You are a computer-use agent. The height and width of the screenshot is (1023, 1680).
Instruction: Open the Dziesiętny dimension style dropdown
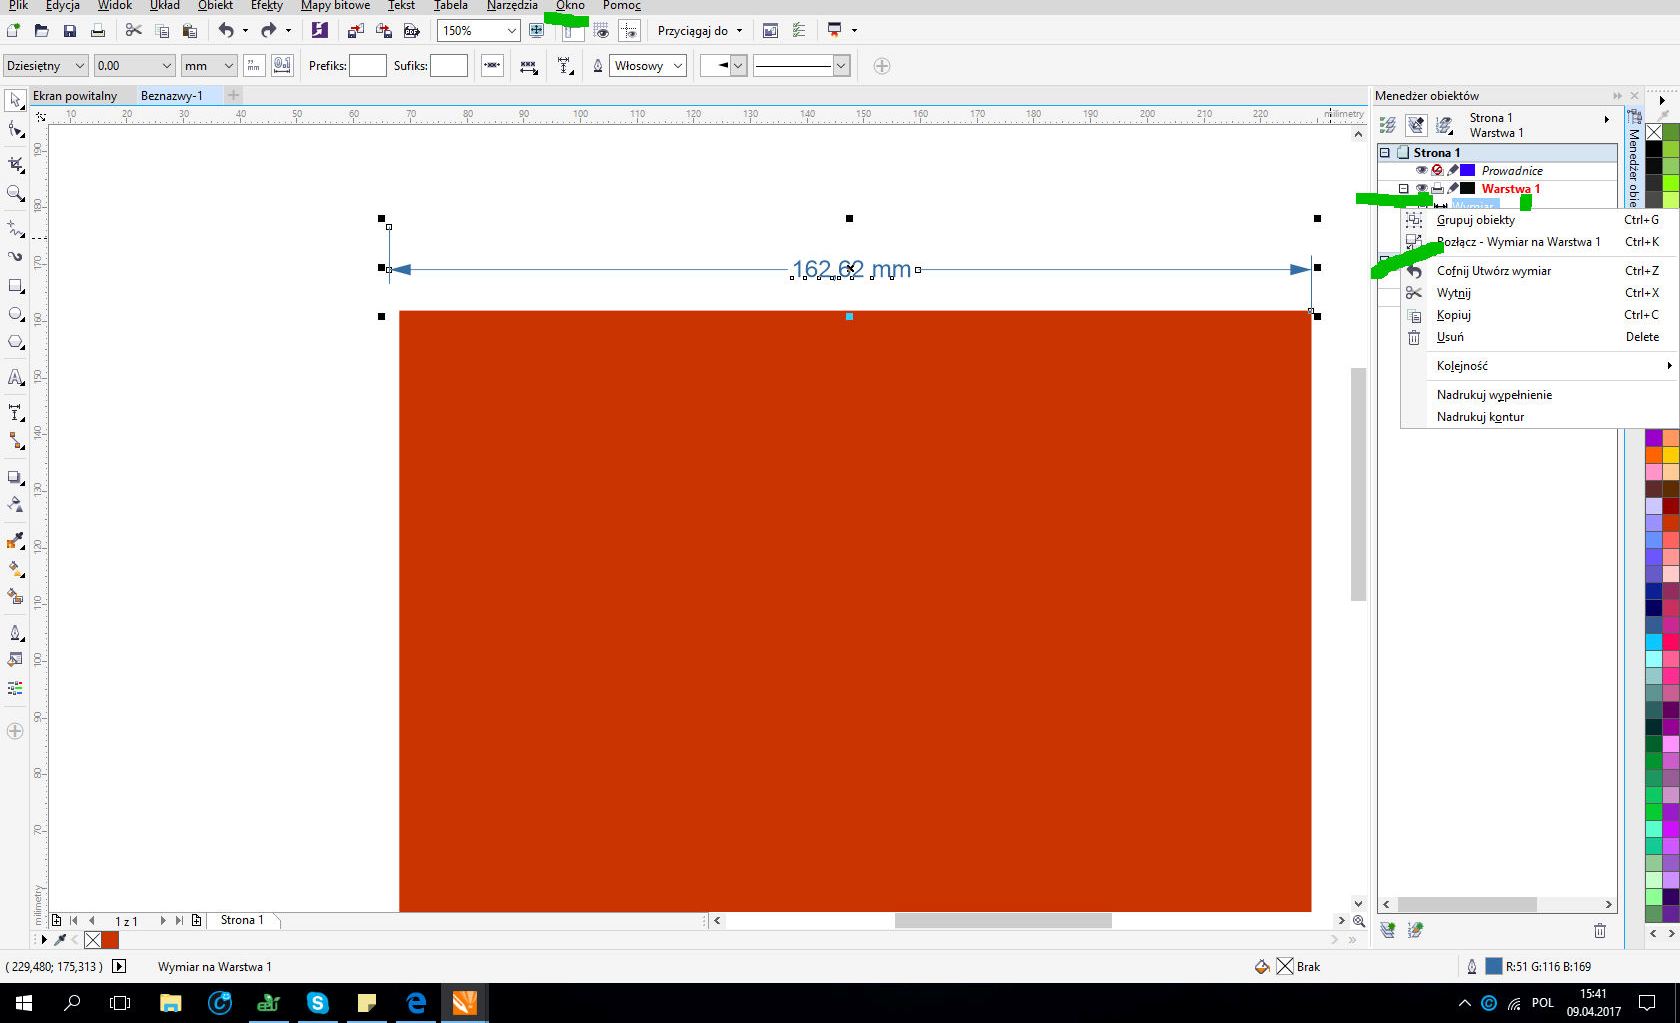pyautogui.click(x=77, y=66)
